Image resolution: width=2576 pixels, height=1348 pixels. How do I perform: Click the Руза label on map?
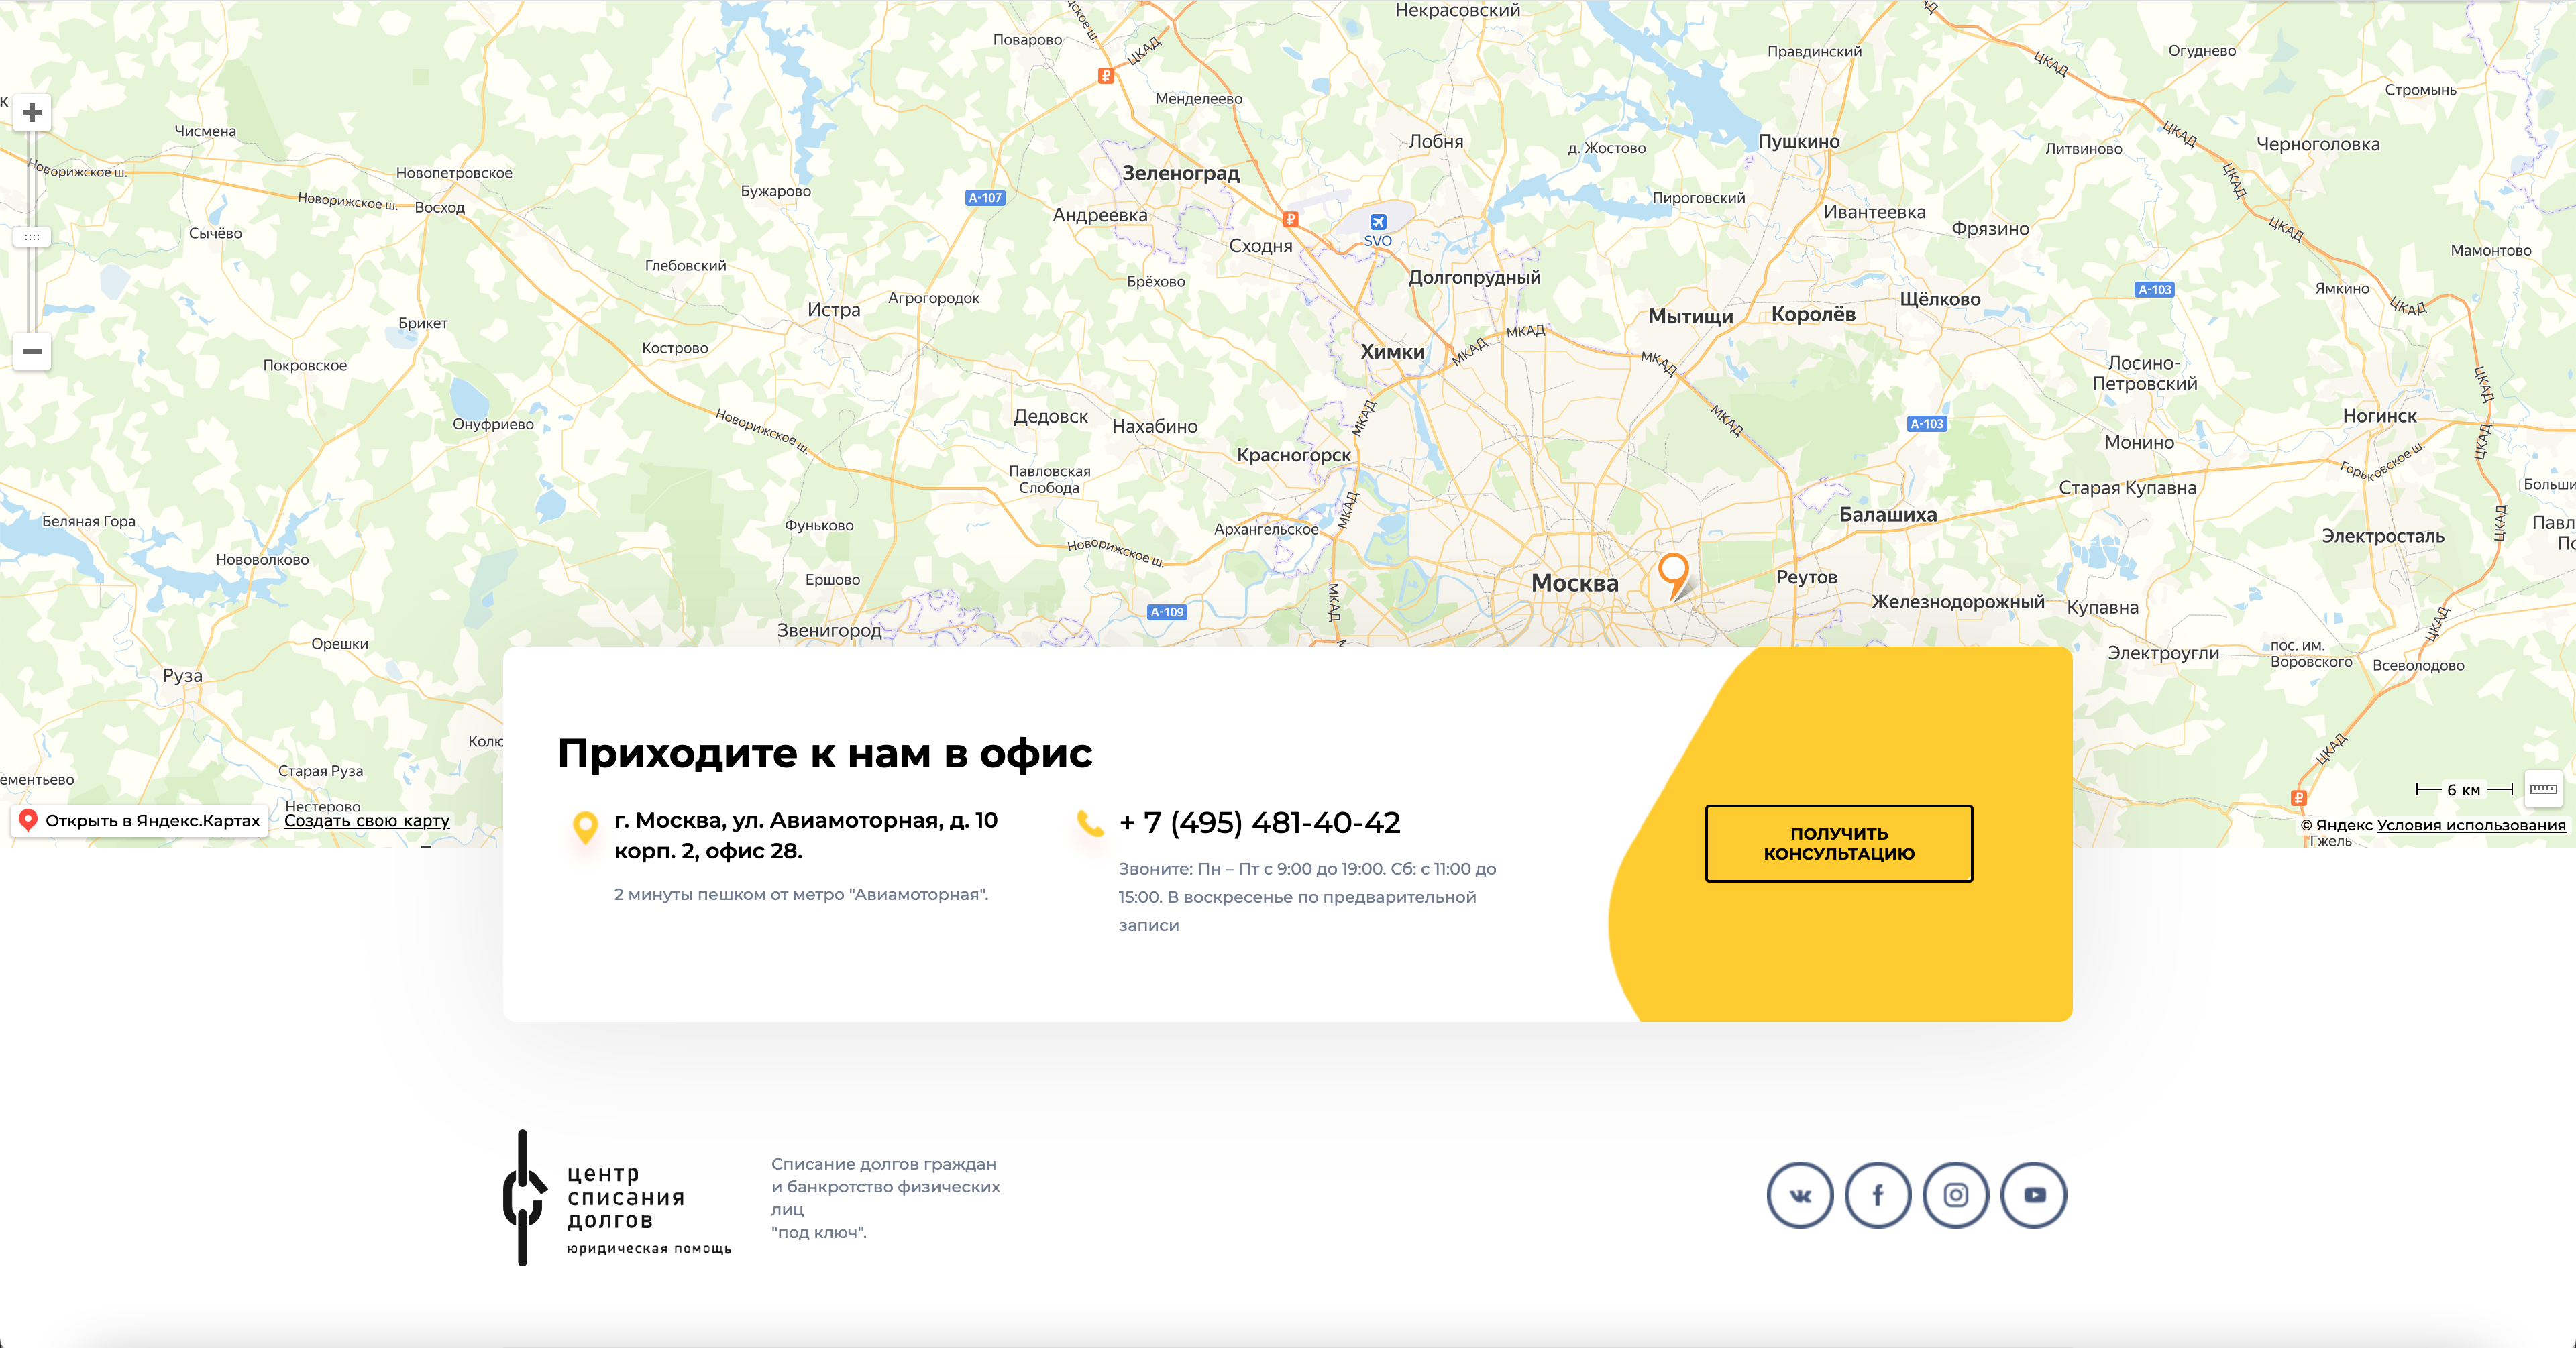point(183,676)
